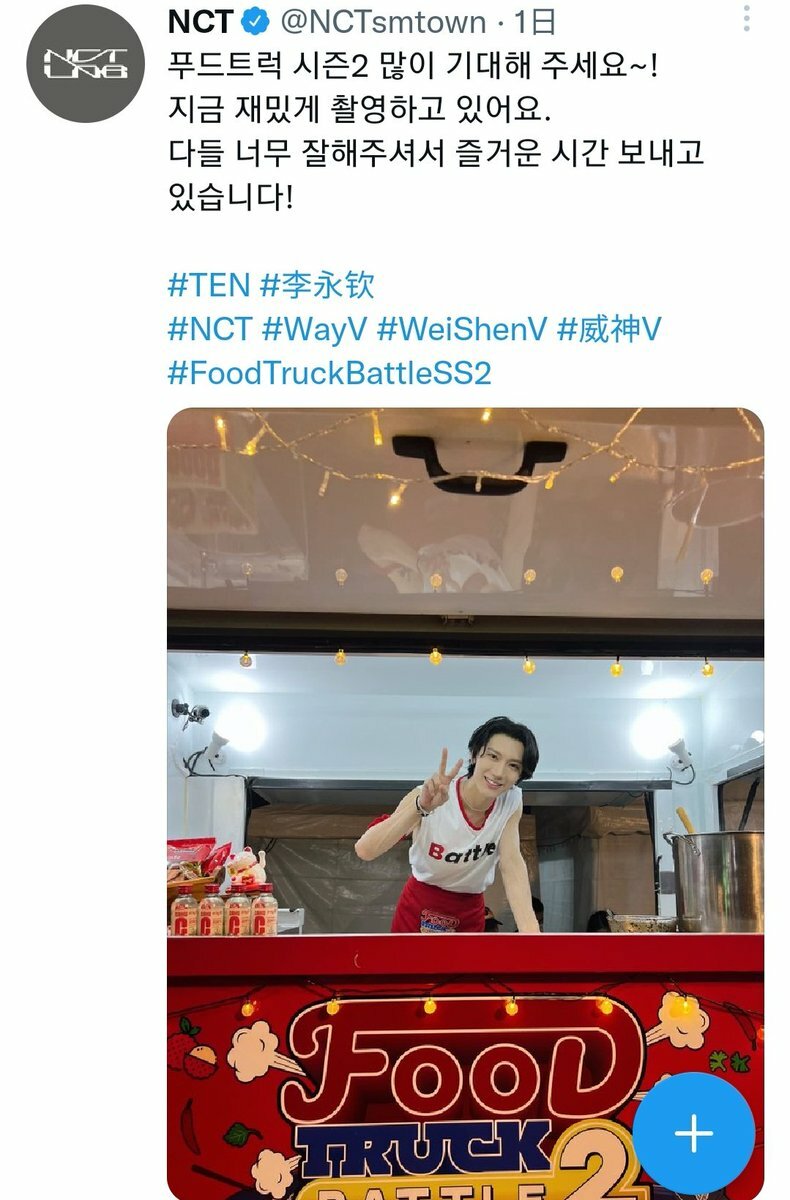Image resolution: width=790 pixels, height=1200 pixels.
Task: Open the #NCT hashtag
Action: (209, 329)
